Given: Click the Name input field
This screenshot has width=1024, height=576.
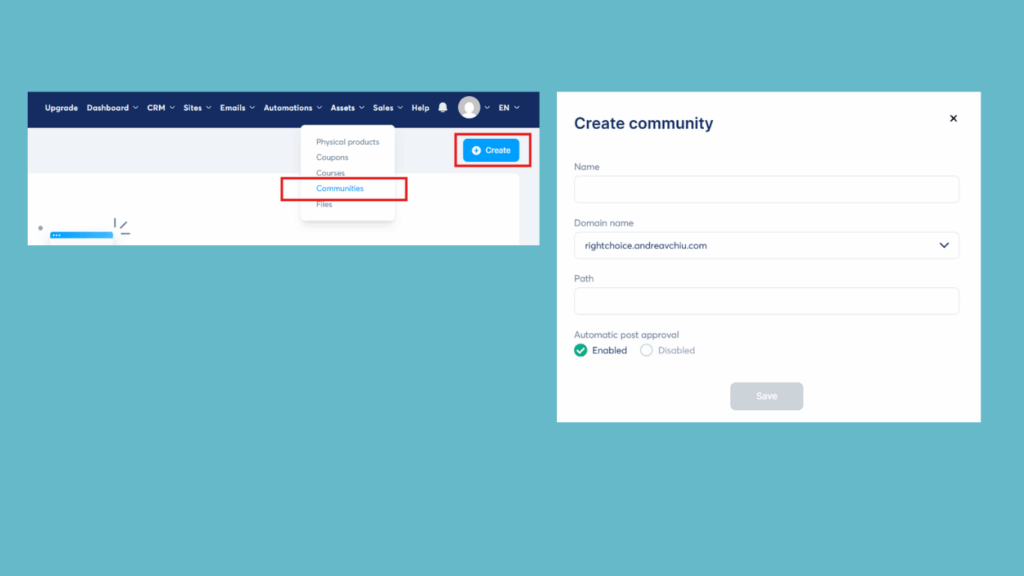Looking at the screenshot, I should click(766, 189).
